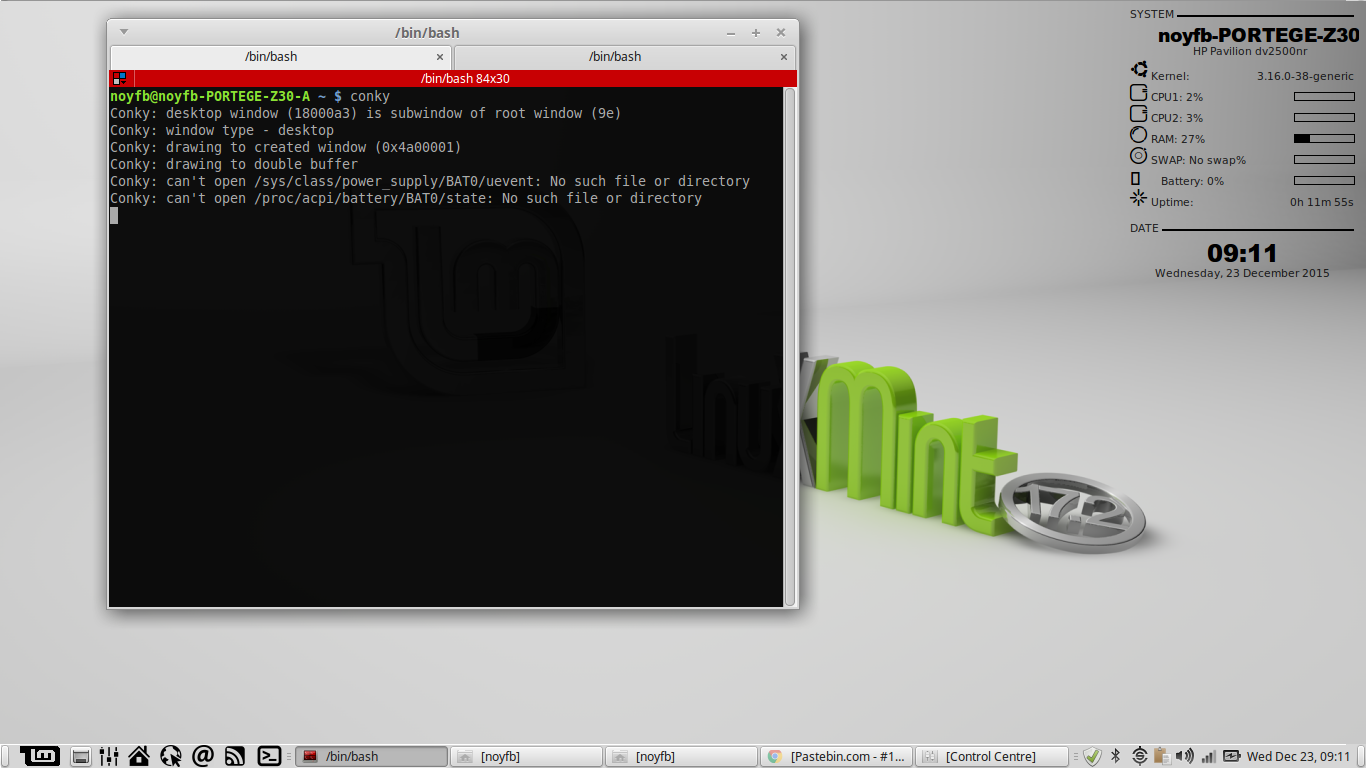Open the window menu arrow in title bar
Image resolution: width=1366 pixels, height=768 pixels.
click(123, 33)
